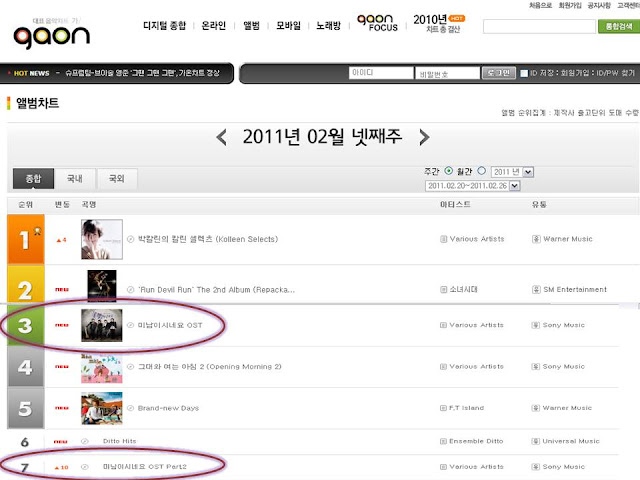Open the ID/PW 찾기 link
Image resolution: width=640 pixels, height=480 pixels.
coord(616,73)
